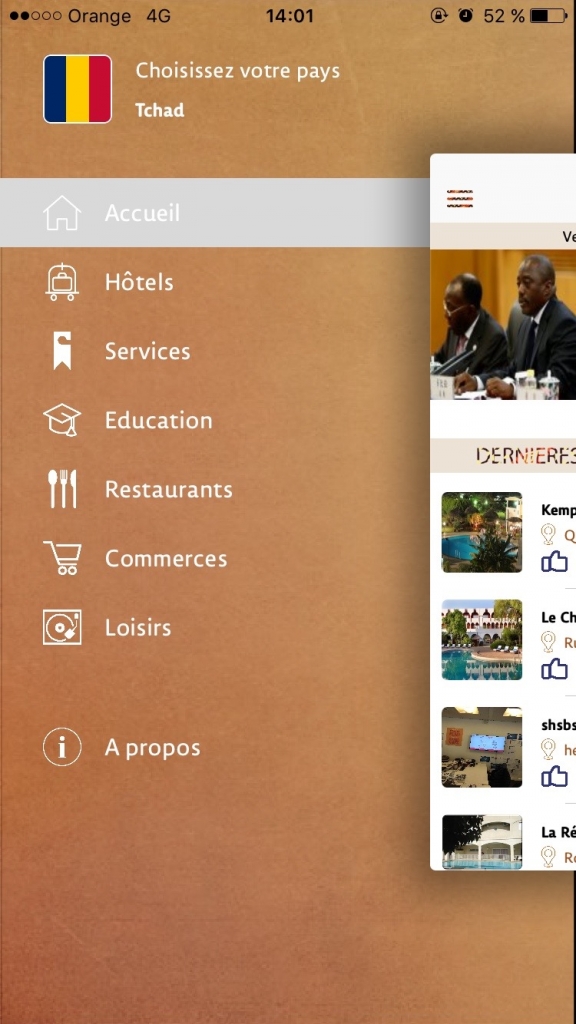Toggle thumbs-up on the shsbs listing
The image size is (576, 1024).
[x=554, y=776]
